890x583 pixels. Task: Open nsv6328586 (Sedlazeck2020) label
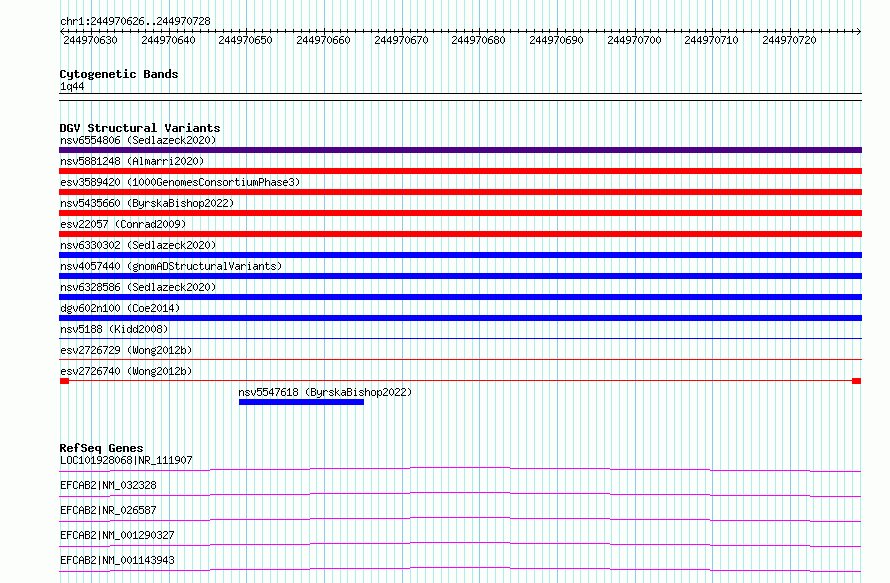tap(138, 287)
